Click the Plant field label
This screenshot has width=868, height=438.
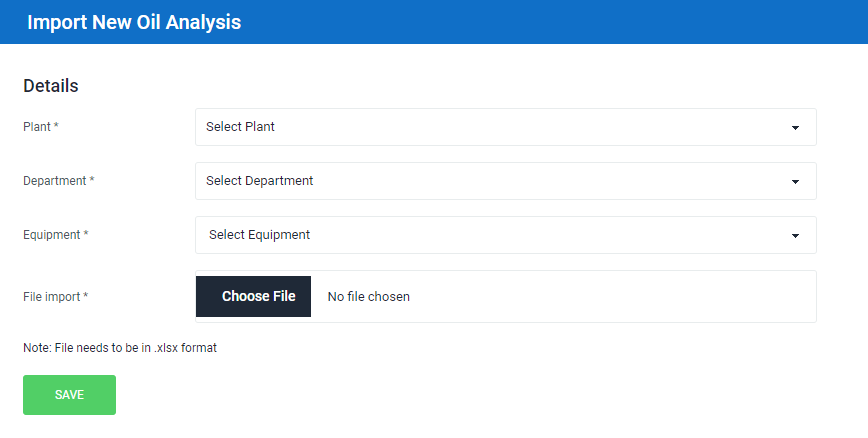pos(41,127)
